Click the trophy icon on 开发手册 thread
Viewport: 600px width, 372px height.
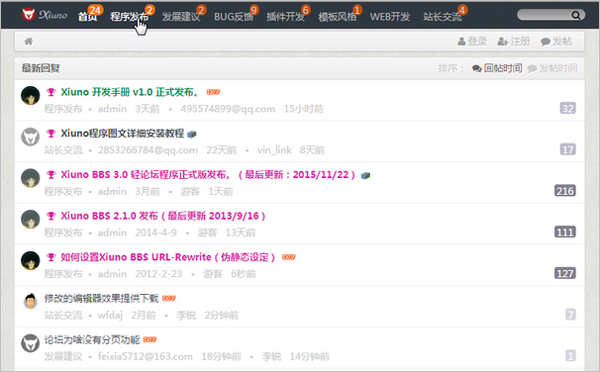[51, 92]
